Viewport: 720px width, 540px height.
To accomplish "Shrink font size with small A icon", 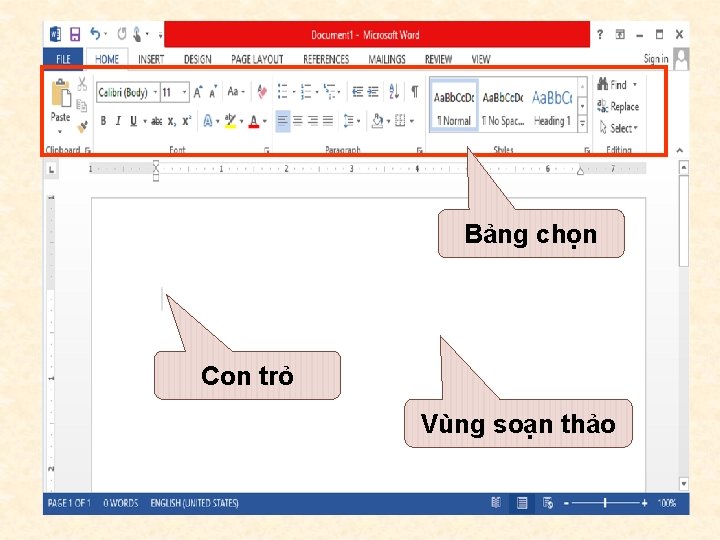I will (213, 92).
